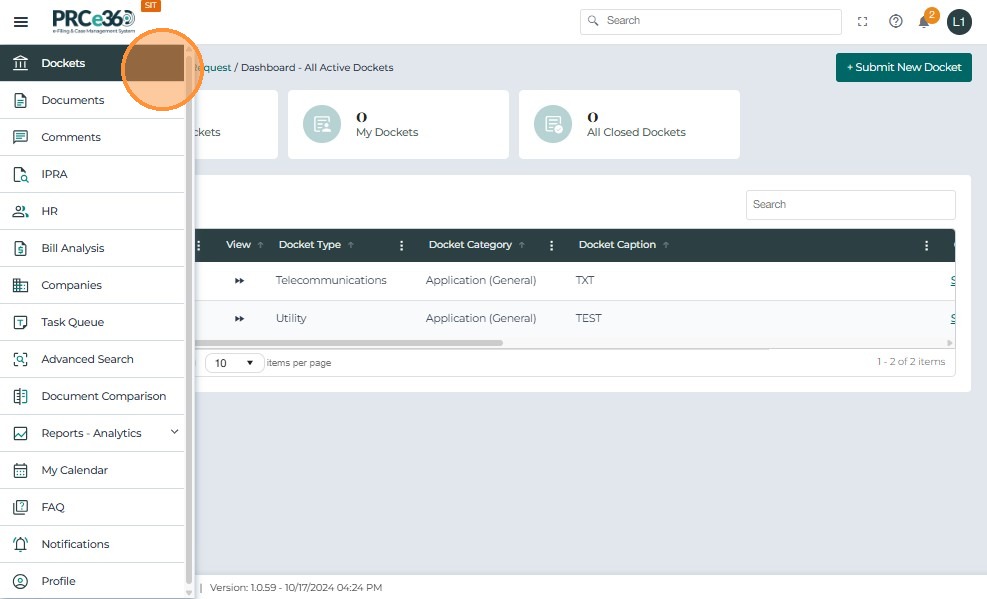Open the items per page dropdown
Screen dimensions: 987x599
(234, 363)
